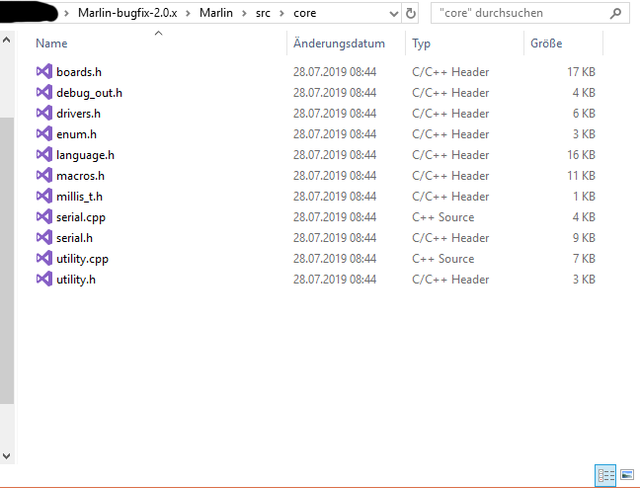Select the serial.cpp file name
Screen dimensions: 640x488
pos(81,217)
